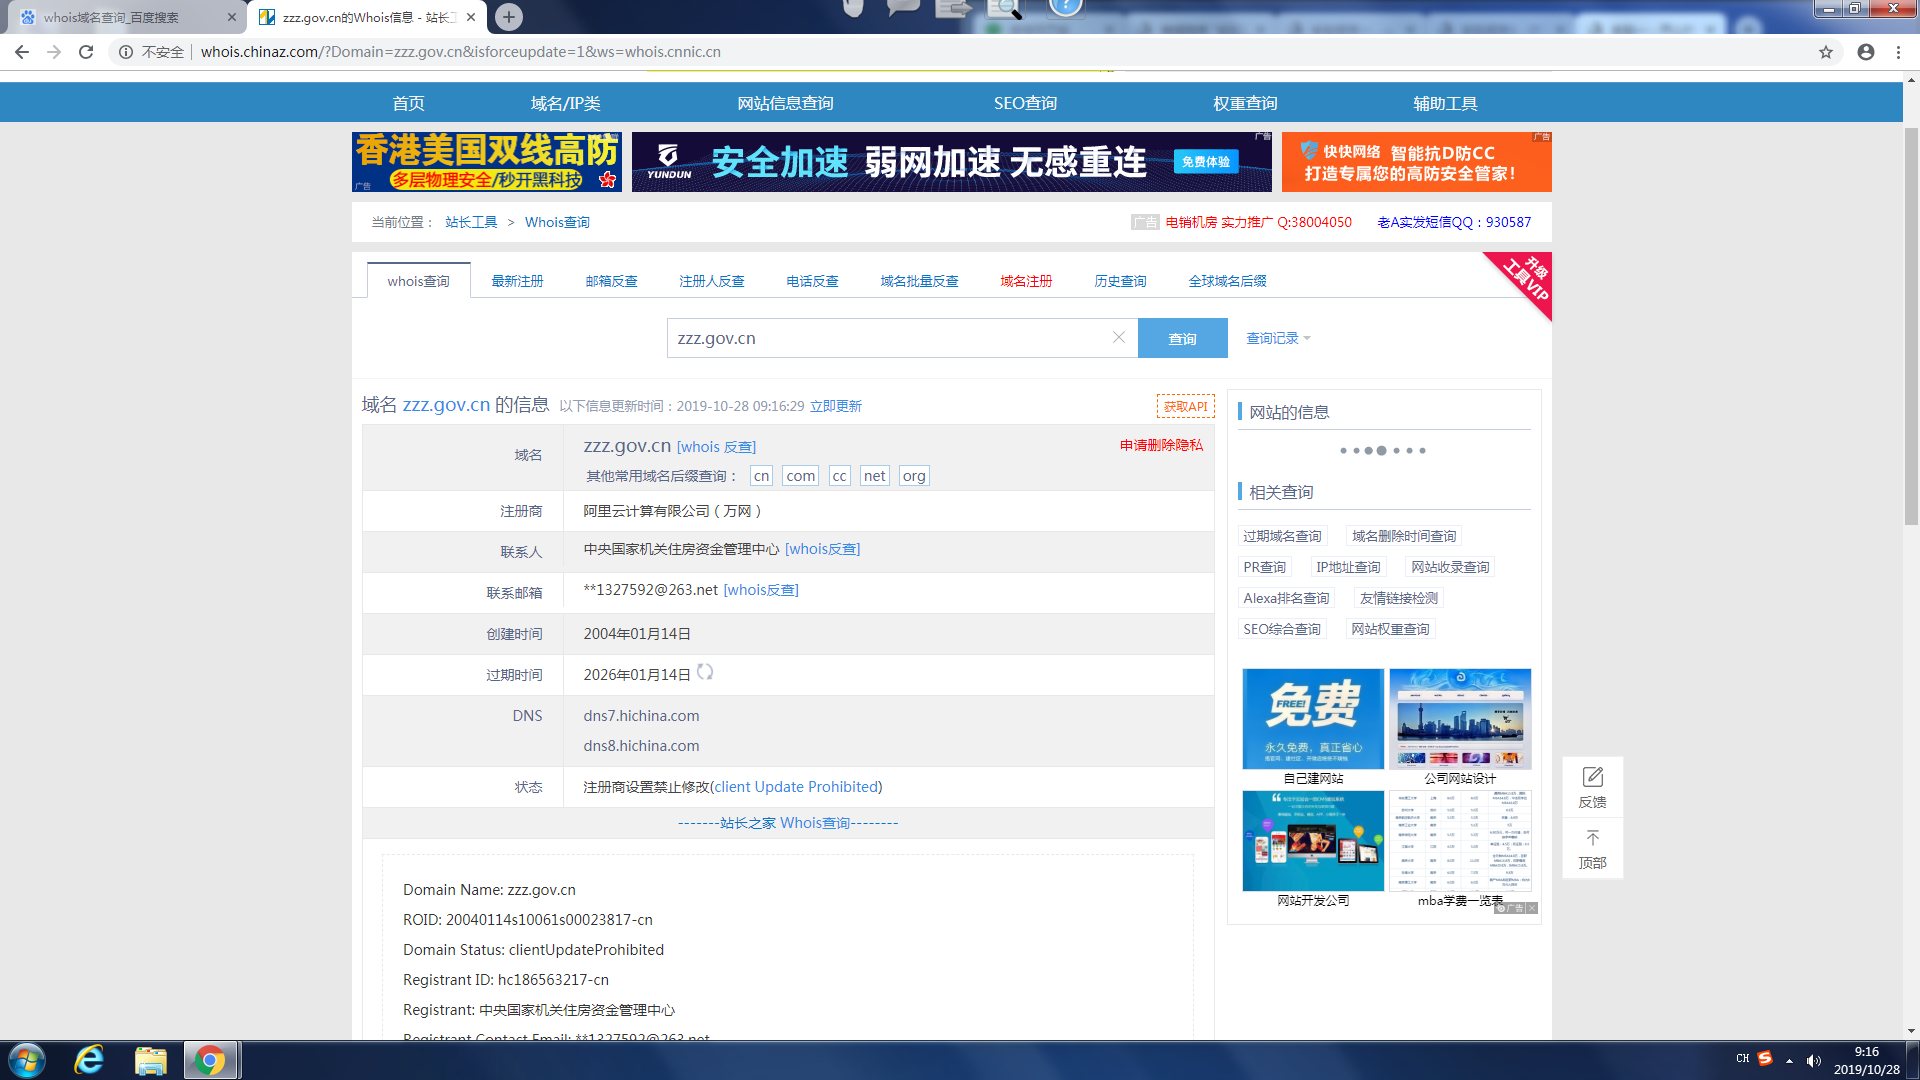Click the 自己建网站 ad thumbnail
Screen dimensions: 1920x1080
pyautogui.click(x=1313, y=719)
